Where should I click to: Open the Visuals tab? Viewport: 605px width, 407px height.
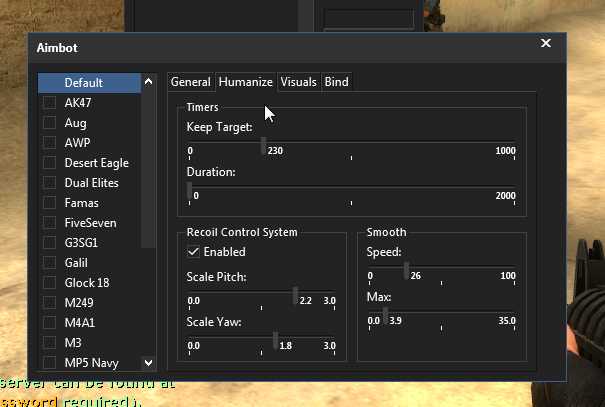[298, 82]
